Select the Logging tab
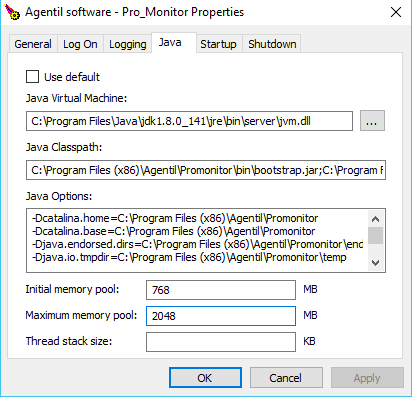The width and height of the screenshot is (412, 397). pos(128,44)
